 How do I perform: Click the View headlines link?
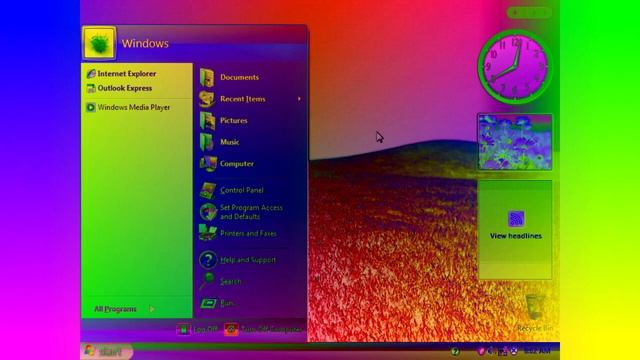point(516,236)
